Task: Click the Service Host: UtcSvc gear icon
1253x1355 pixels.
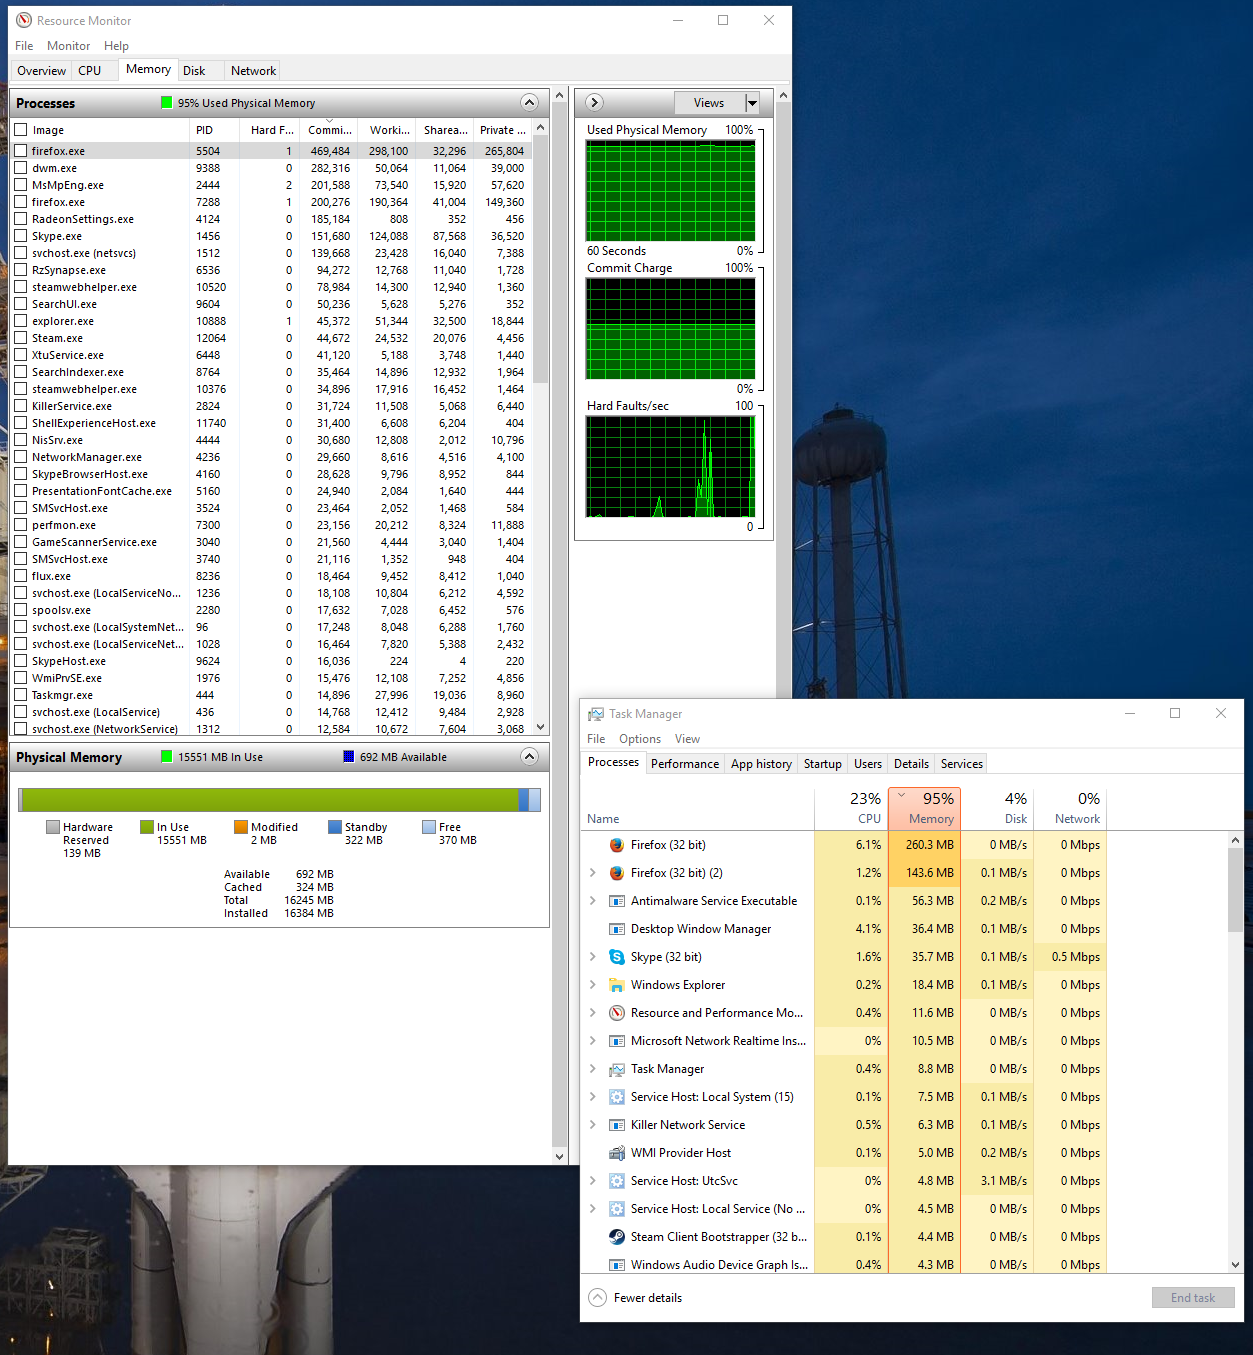Action: point(617,1181)
